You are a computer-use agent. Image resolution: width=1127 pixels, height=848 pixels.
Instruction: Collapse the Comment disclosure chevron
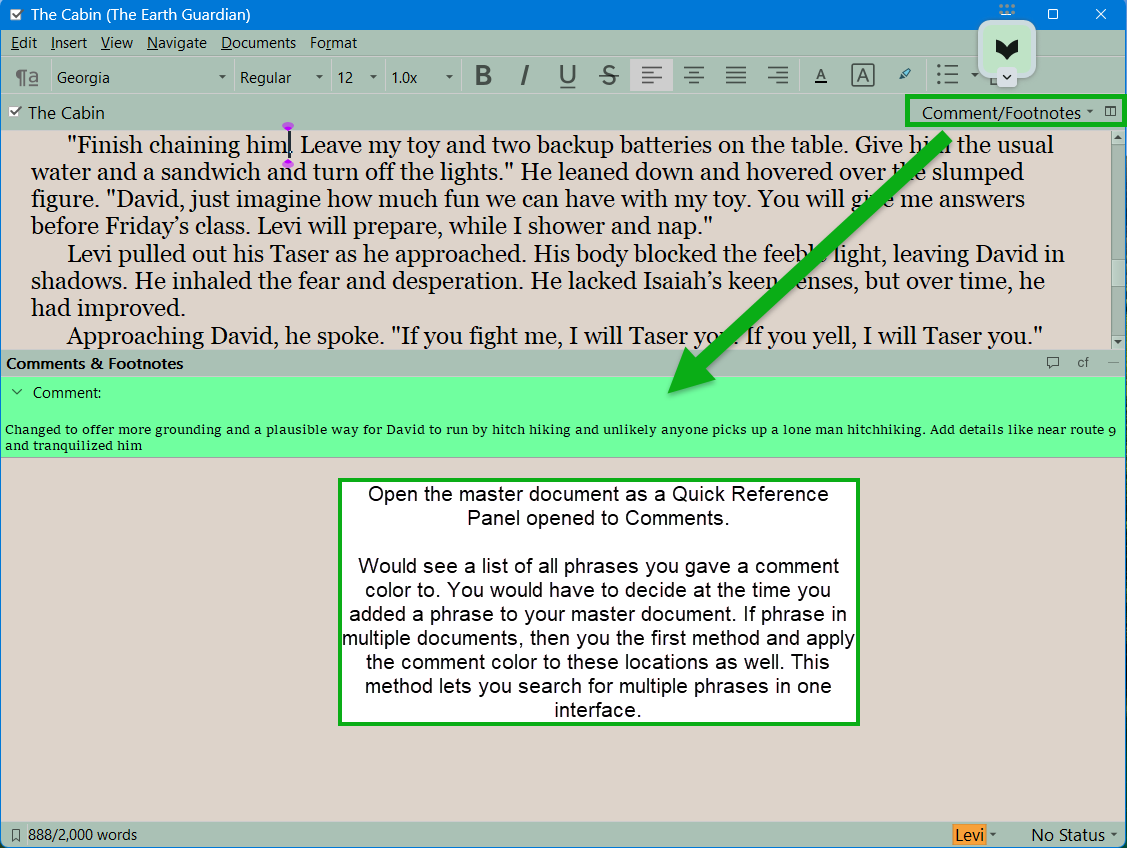tap(17, 393)
